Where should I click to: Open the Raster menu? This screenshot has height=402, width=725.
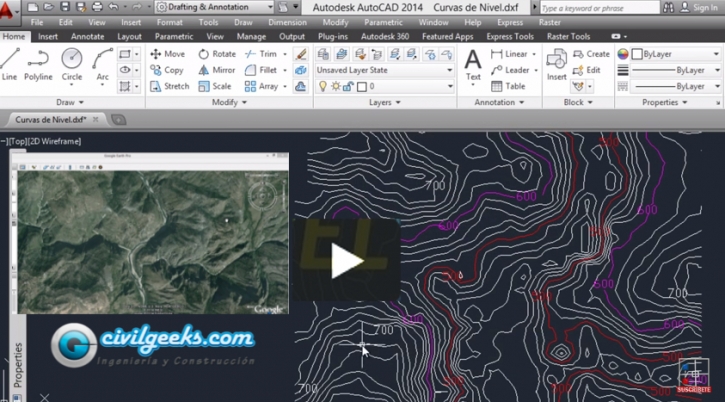549,22
